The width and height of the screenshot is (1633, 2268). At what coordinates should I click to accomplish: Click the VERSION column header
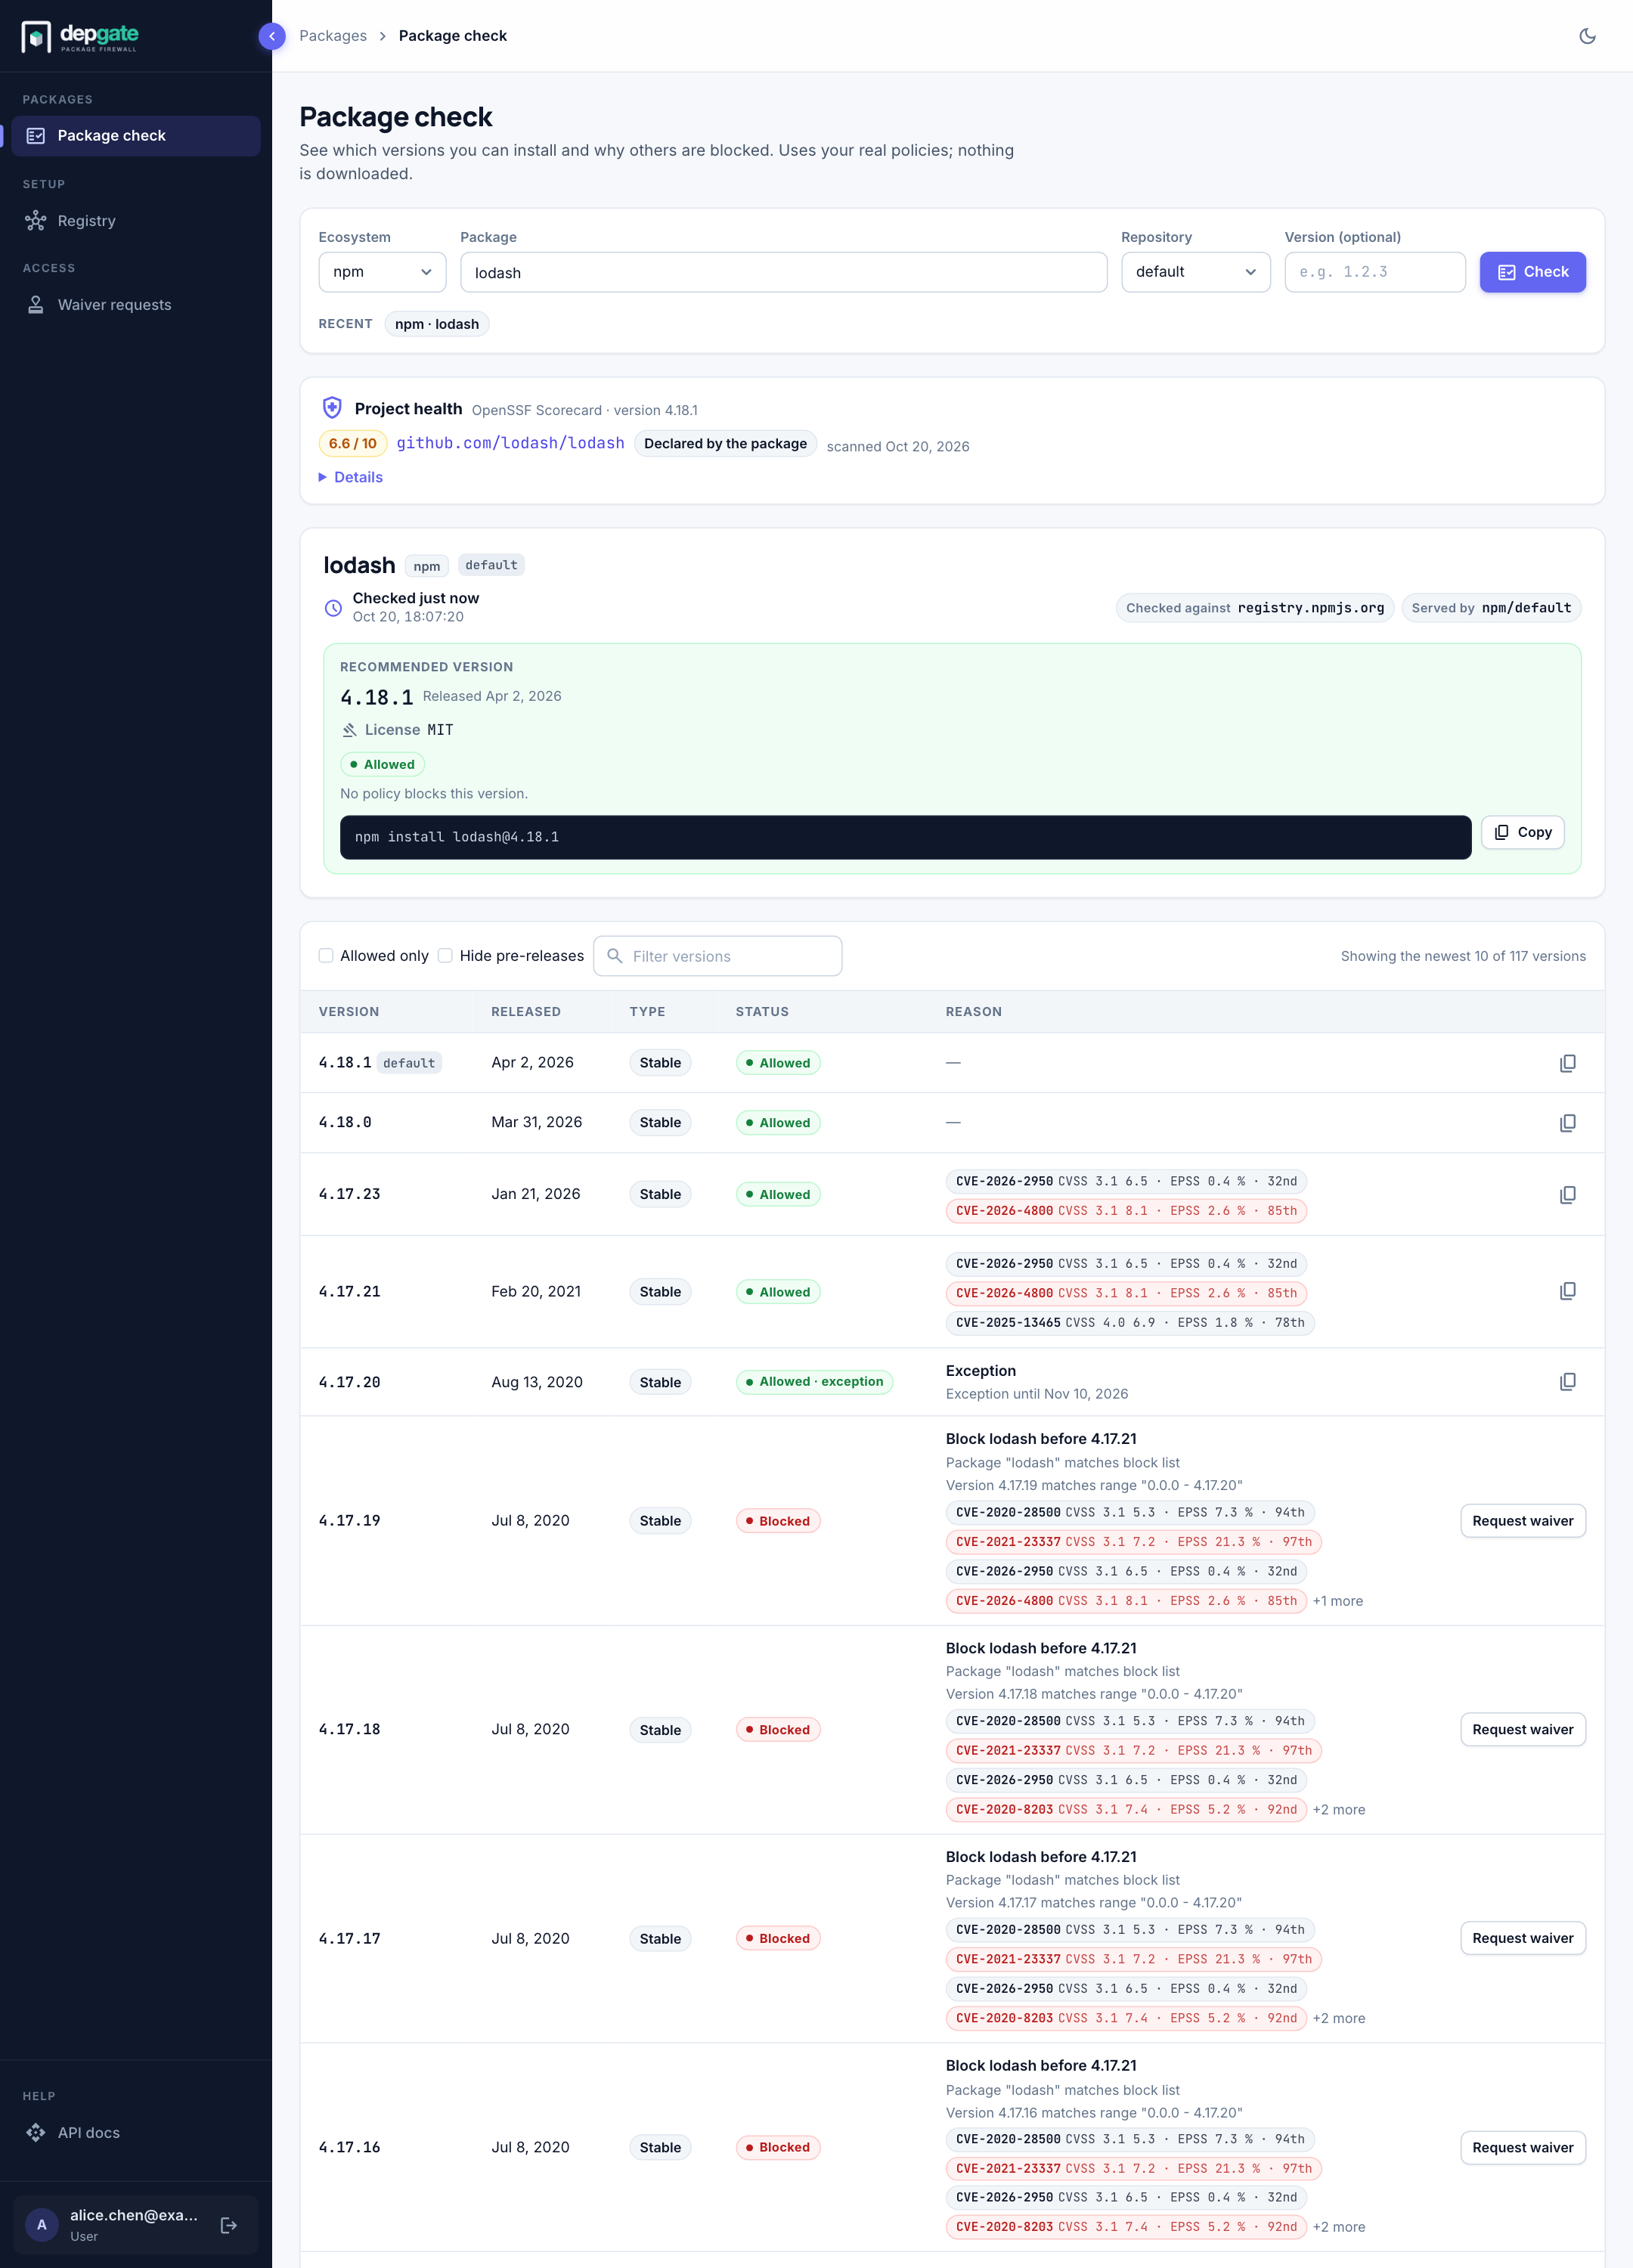coord(349,1012)
